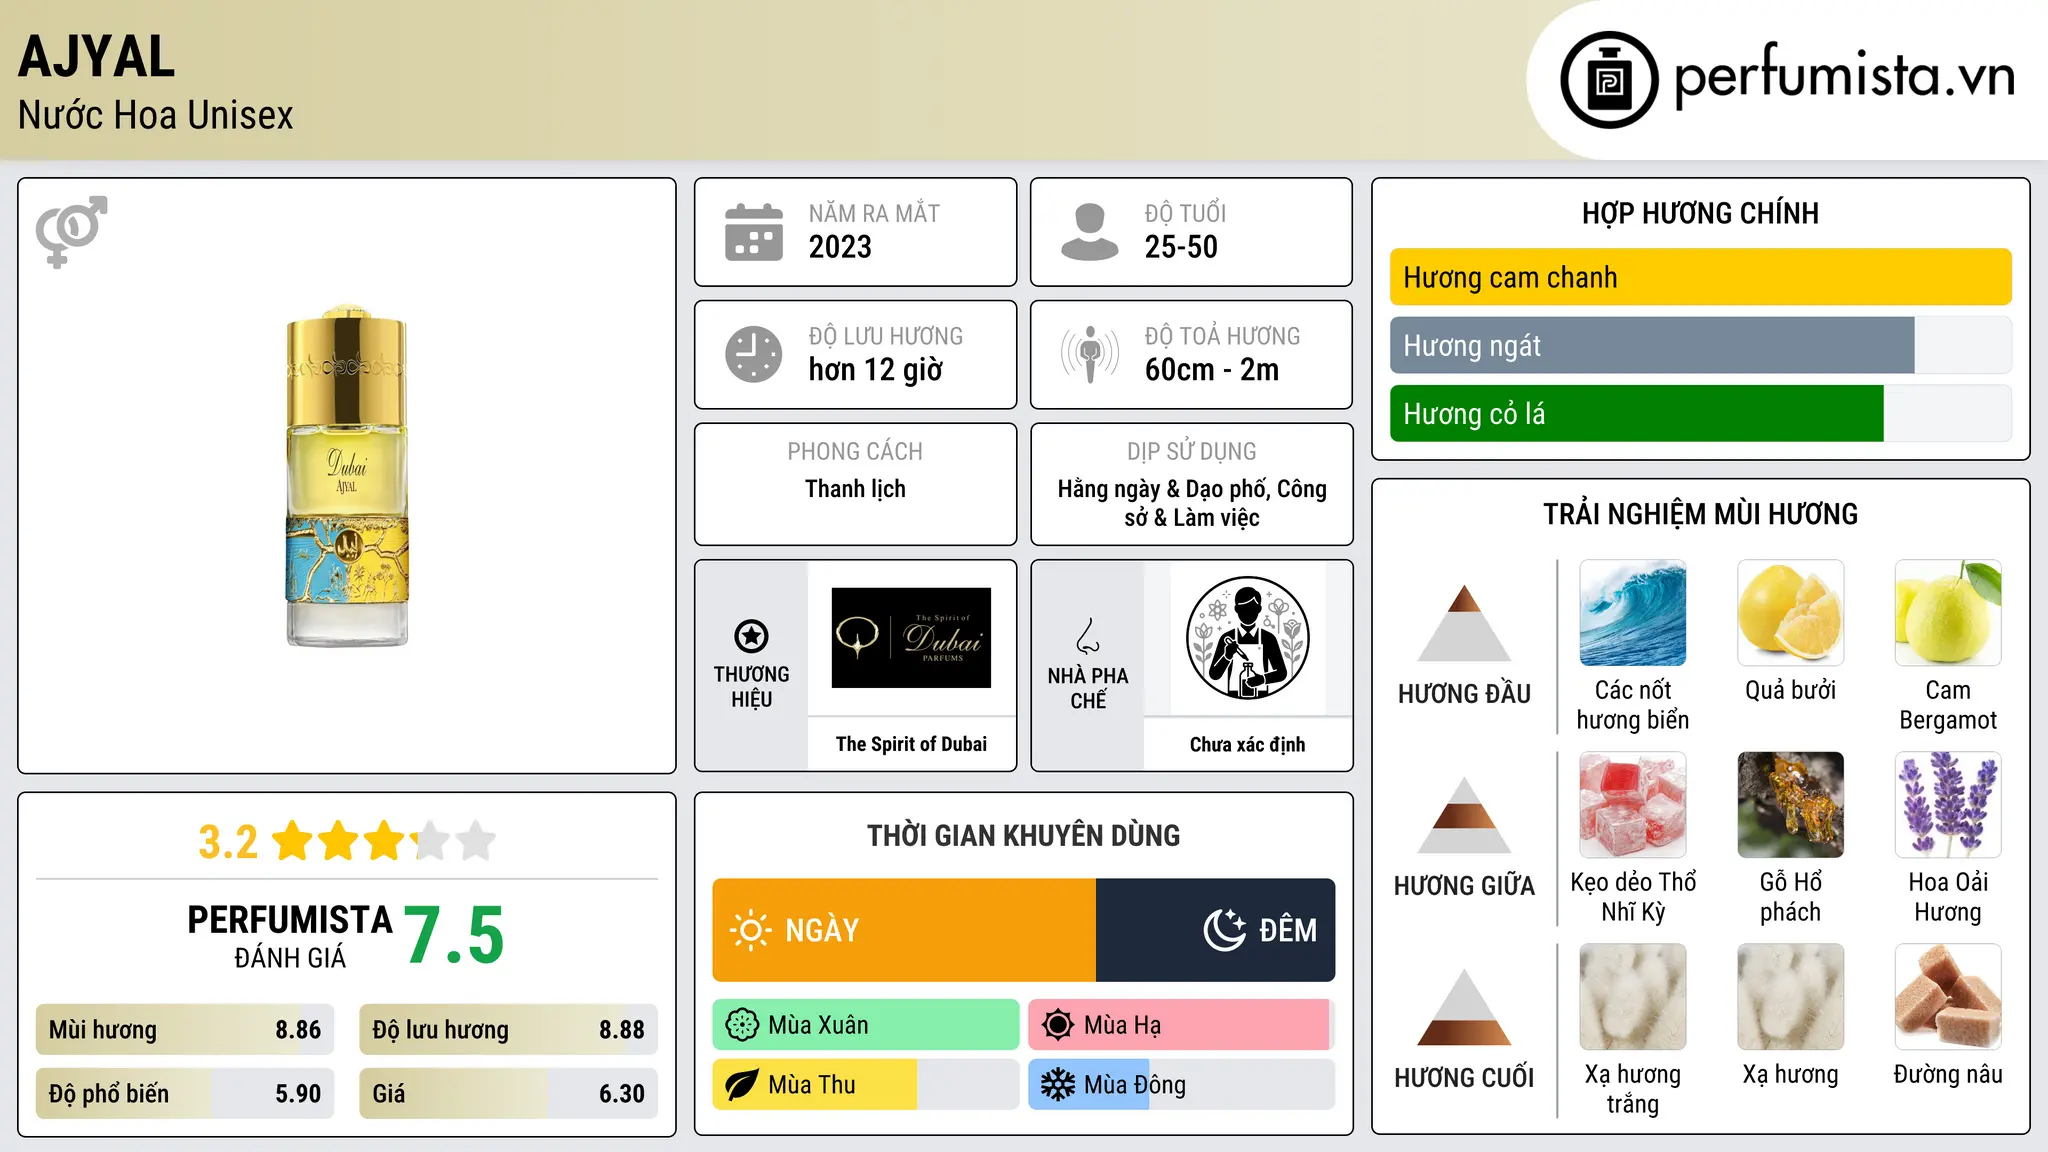Viewport: 2048px width, 1152px height.
Task: Click the person icon beside Độ tuổi
Action: point(1090,232)
